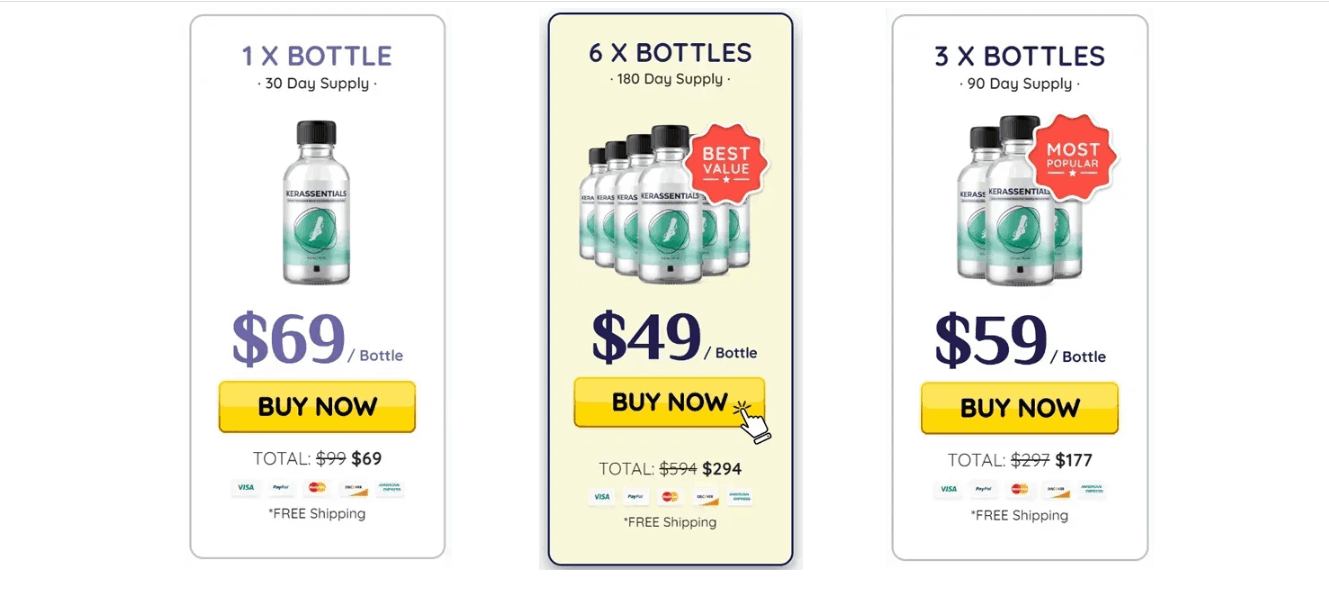1329x591 pixels.
Task: Click the Mastercard icon under 1 X Bottle
Action: tap(318, 488)
